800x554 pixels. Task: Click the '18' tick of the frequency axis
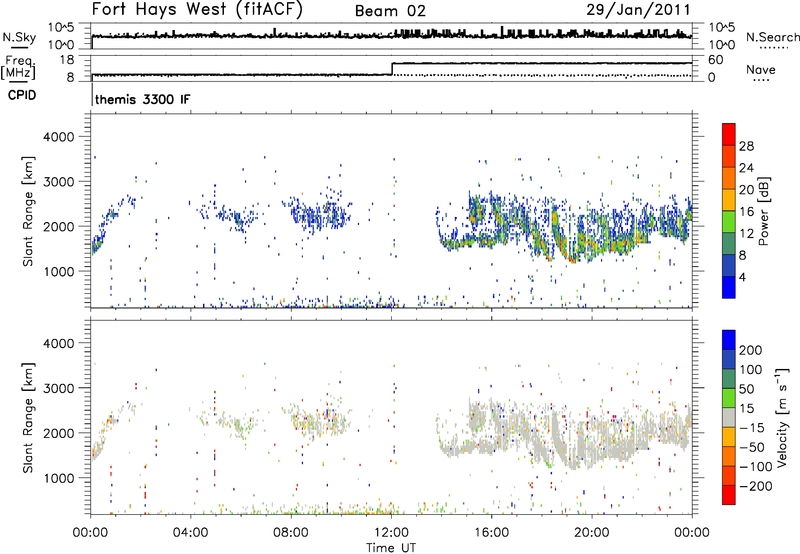coord(67,60)
